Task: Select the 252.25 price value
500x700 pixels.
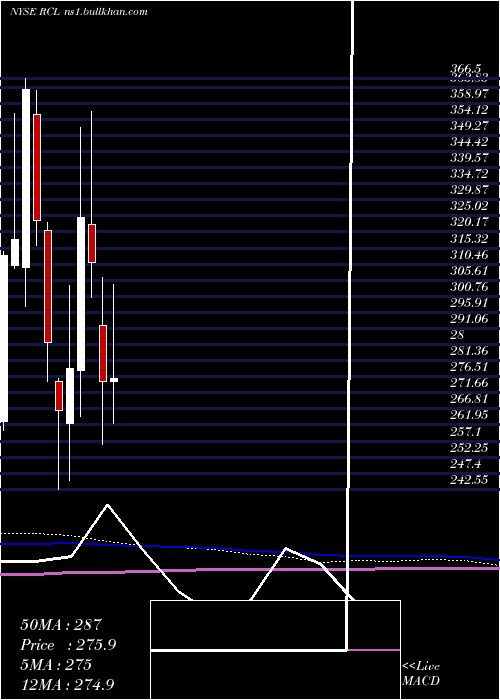Action: pyautogui.click(x=469, y=447)
